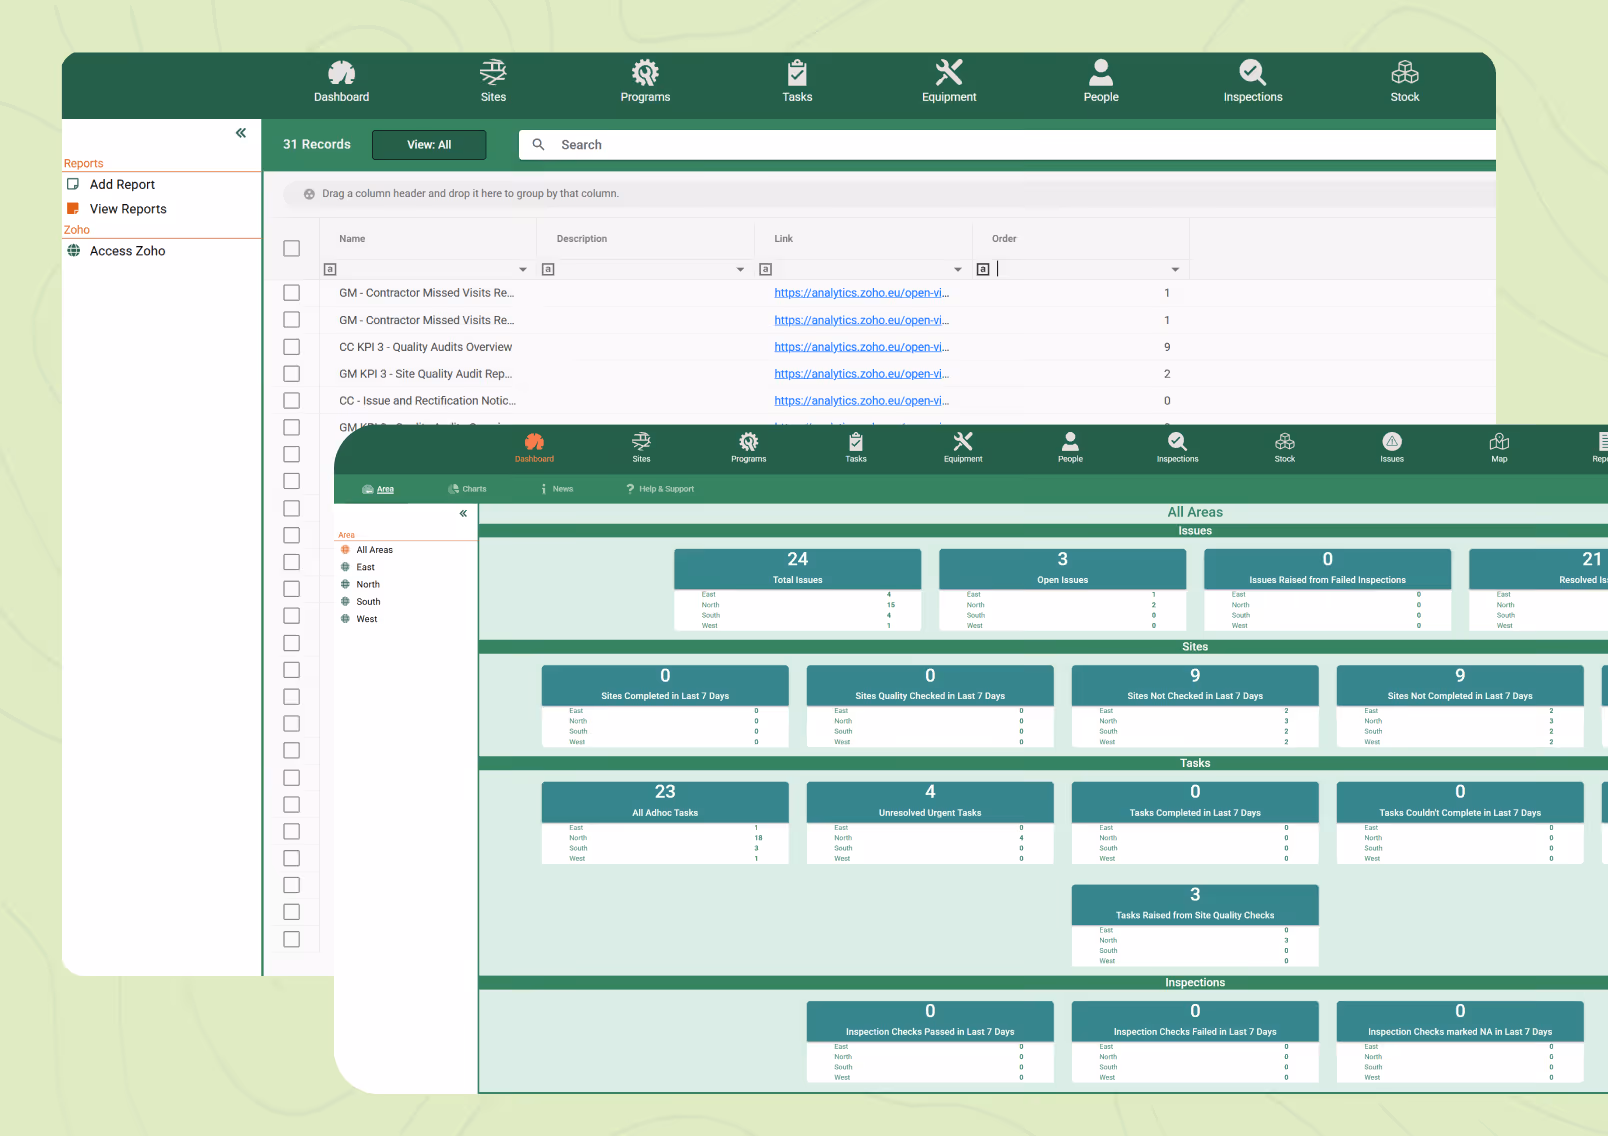Open People in the front window navbar

1070,447
